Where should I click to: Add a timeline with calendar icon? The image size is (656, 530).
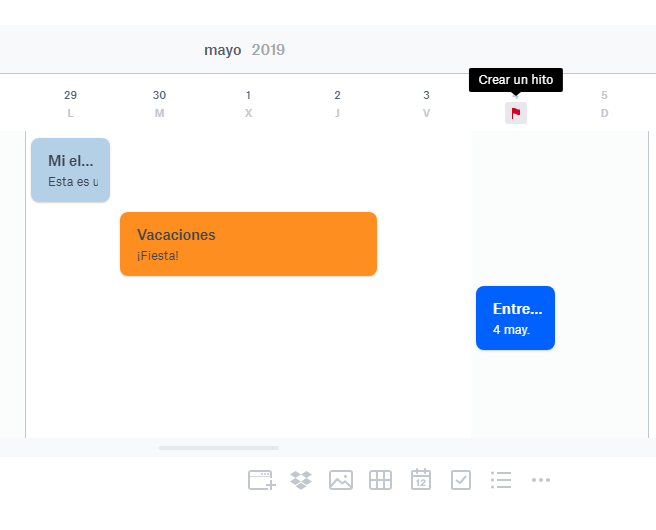[421, 479]
